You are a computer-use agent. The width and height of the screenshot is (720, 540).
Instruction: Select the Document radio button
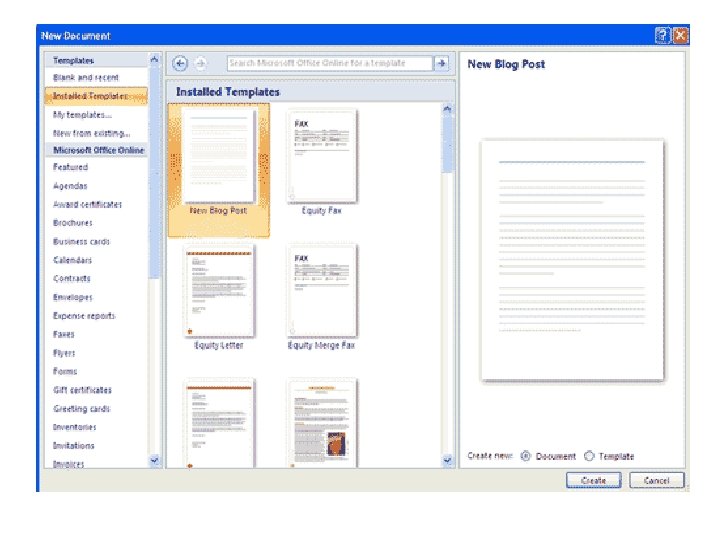pyautogui.click(x=526, y=456)
